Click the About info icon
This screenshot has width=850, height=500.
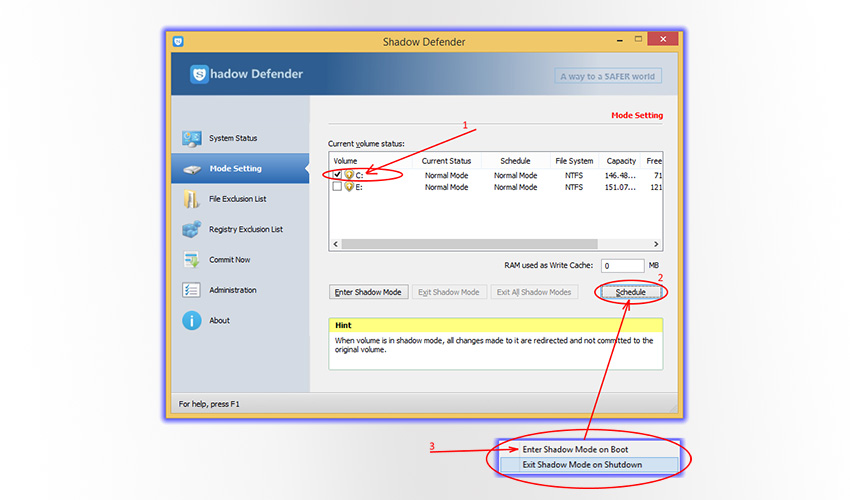191,320
